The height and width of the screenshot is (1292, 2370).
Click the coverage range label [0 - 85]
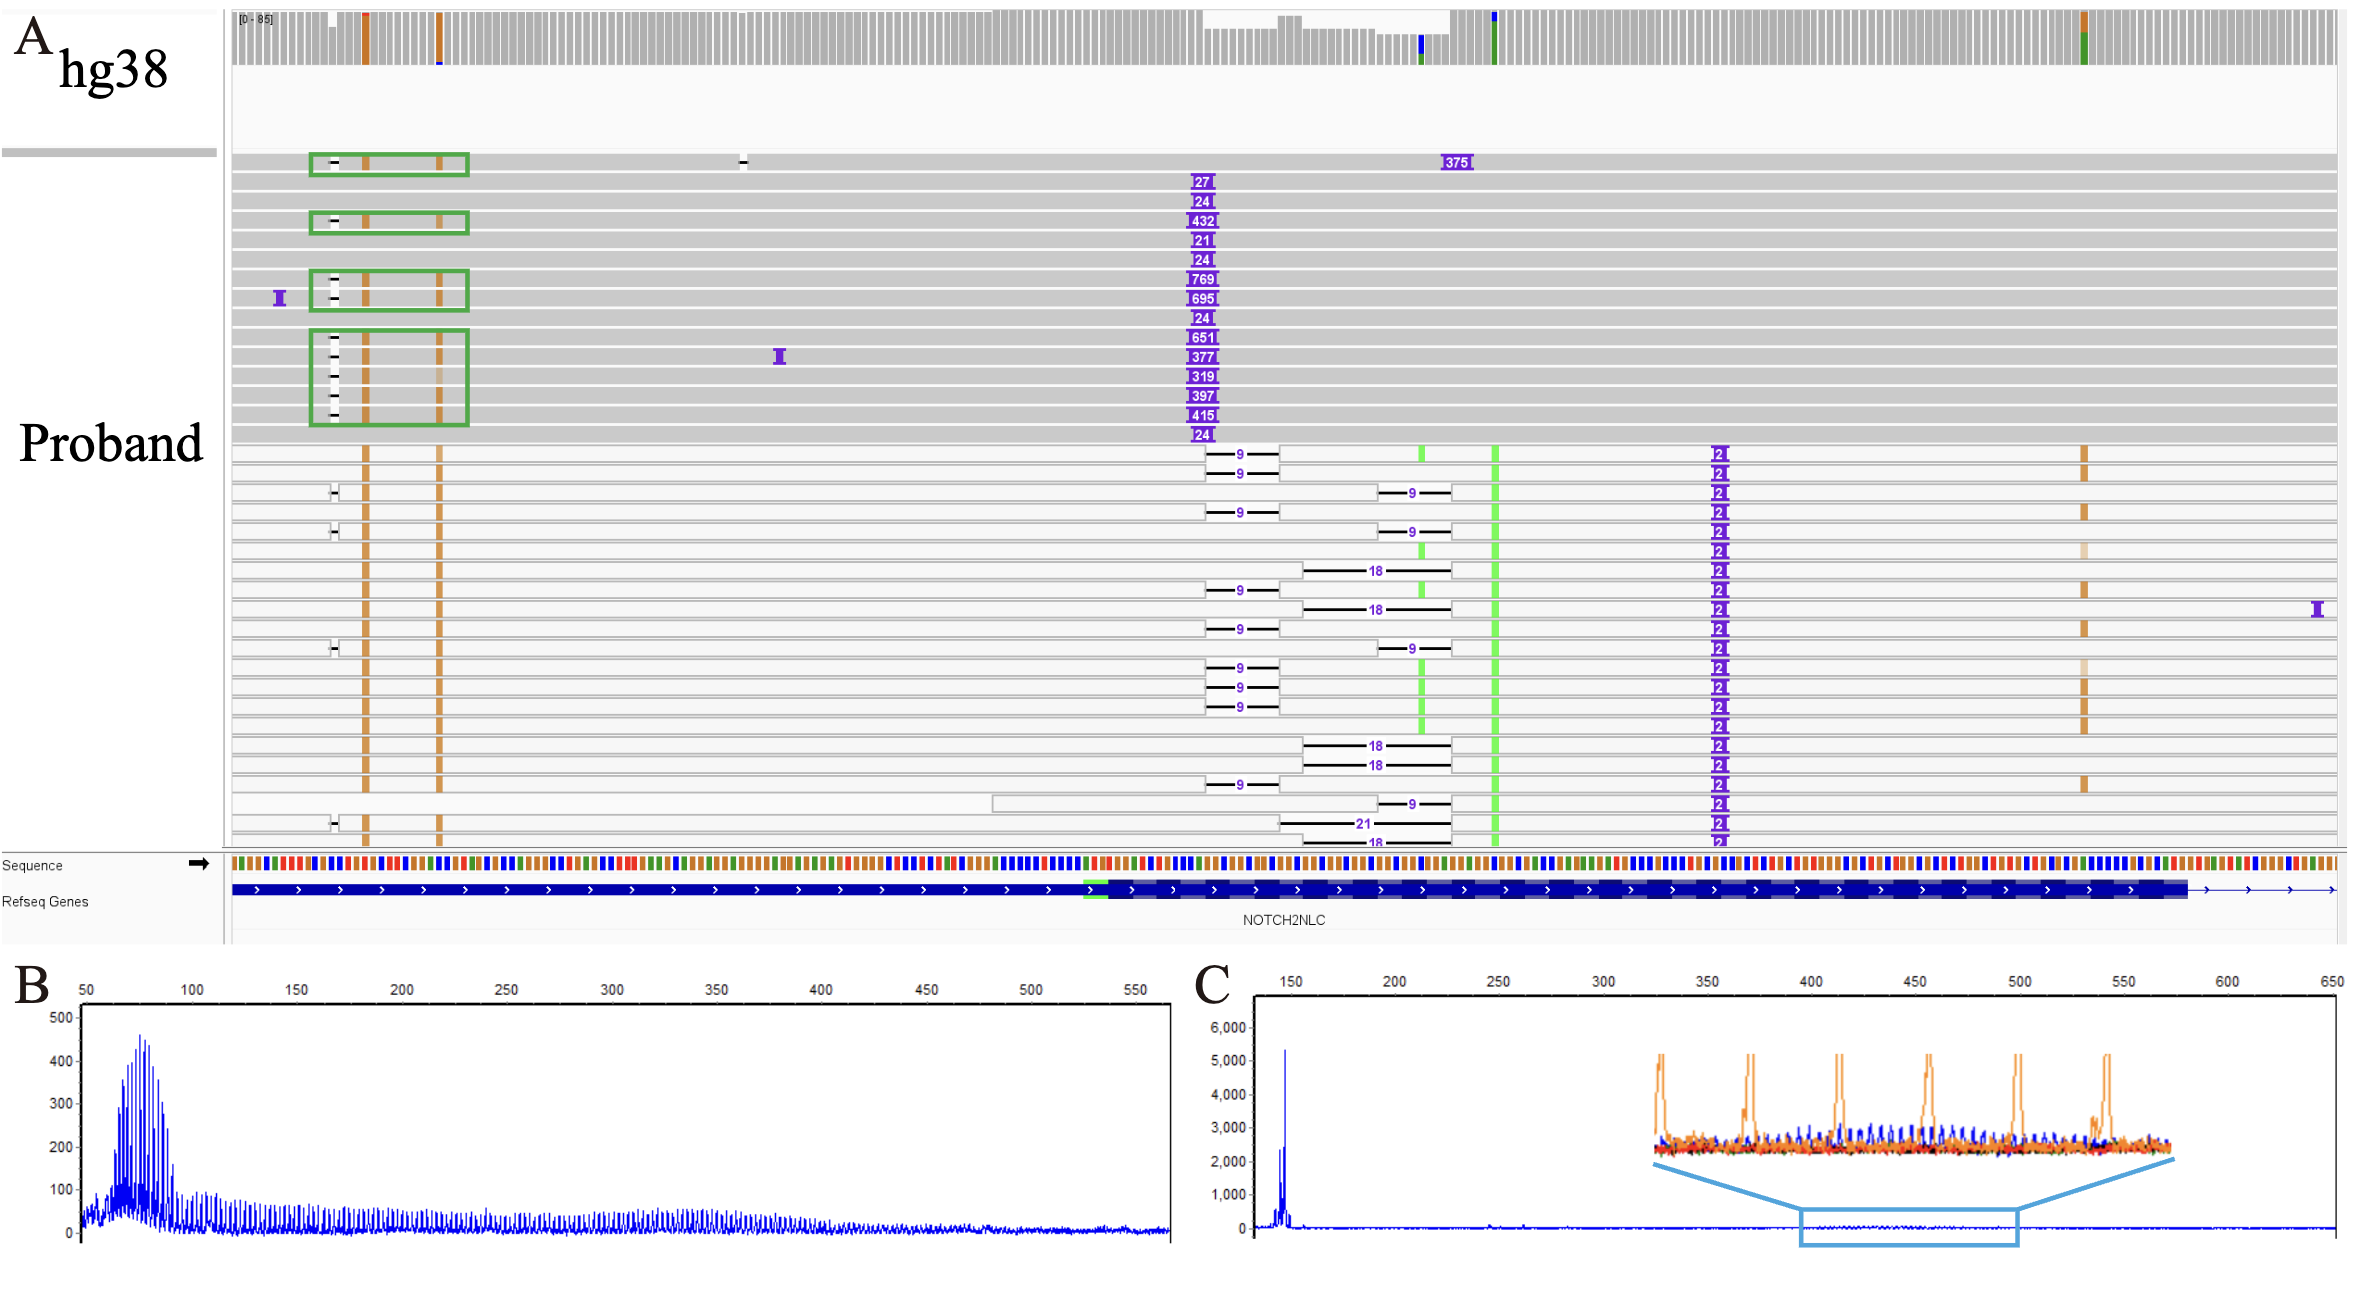tap(256, 19)
